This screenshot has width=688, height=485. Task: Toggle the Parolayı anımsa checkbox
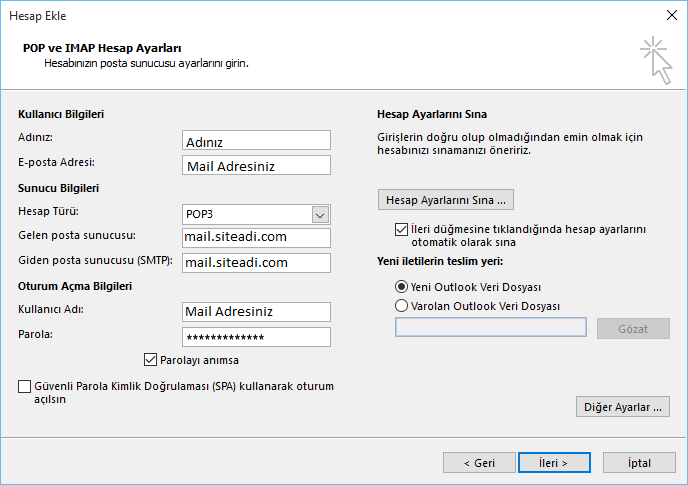coord(150,360)
